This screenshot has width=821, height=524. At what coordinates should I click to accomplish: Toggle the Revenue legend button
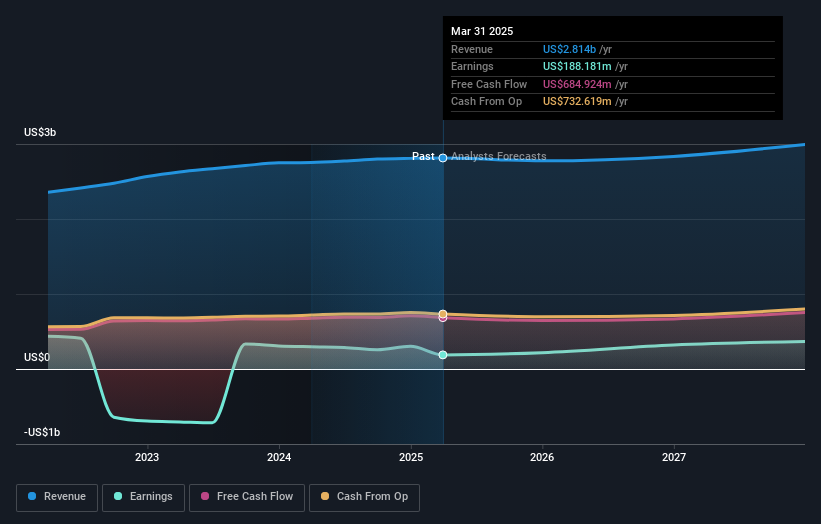click(57, 497)
